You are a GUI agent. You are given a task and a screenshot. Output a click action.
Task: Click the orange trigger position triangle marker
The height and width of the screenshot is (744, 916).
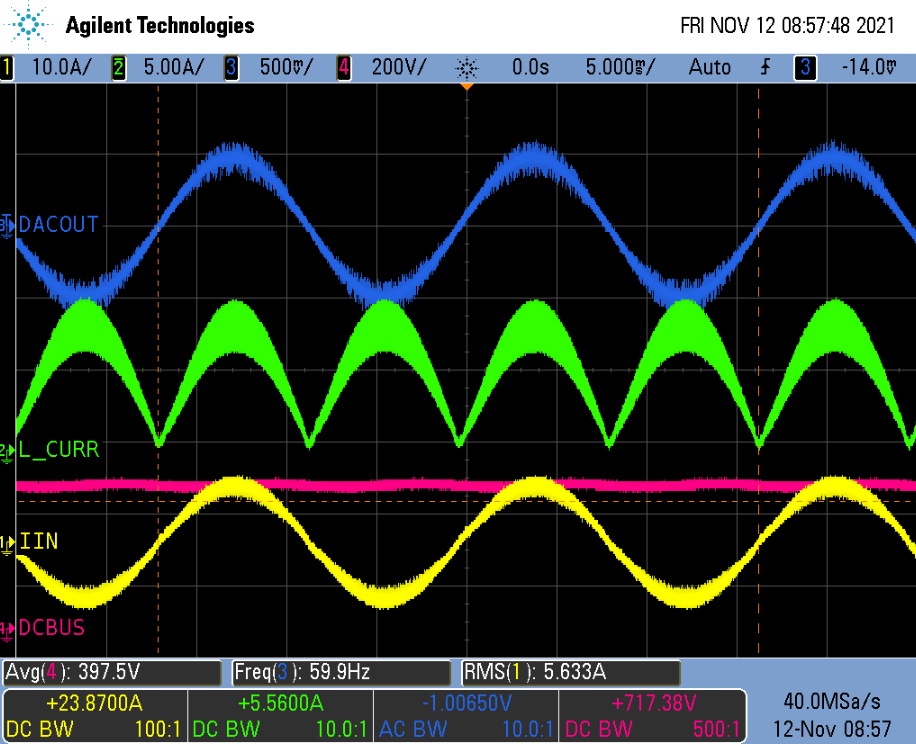point(466,87)
